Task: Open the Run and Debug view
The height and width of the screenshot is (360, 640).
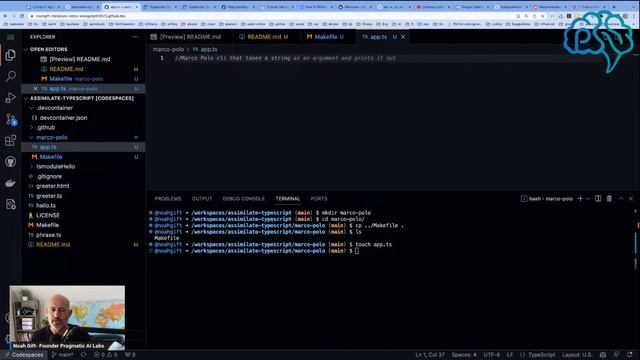Action: (x=11, y=98)
